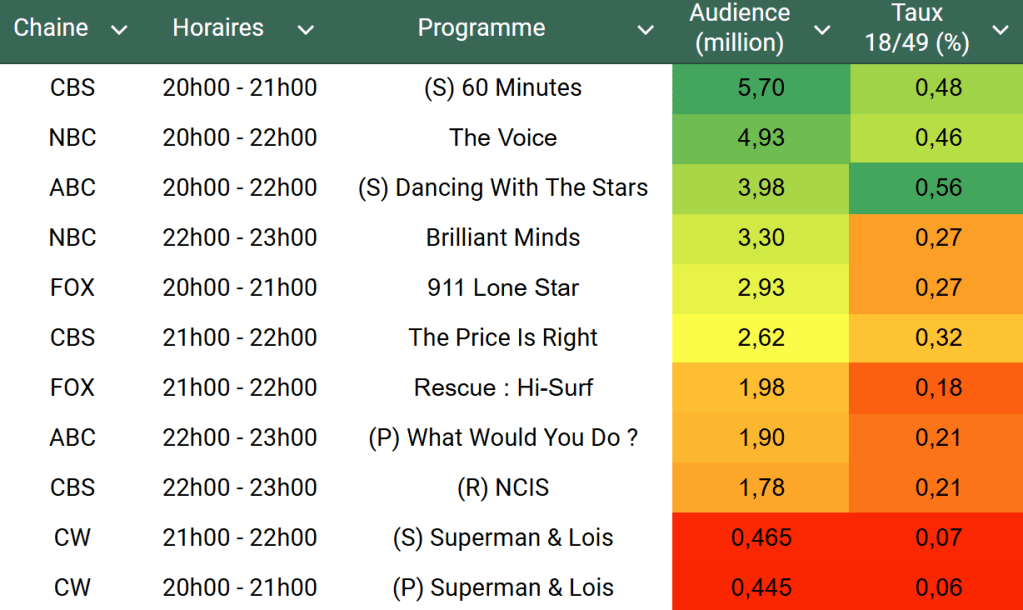Click the Brilliant Minds programme cell
The image size is (1023, 610).
pos(503,238)
